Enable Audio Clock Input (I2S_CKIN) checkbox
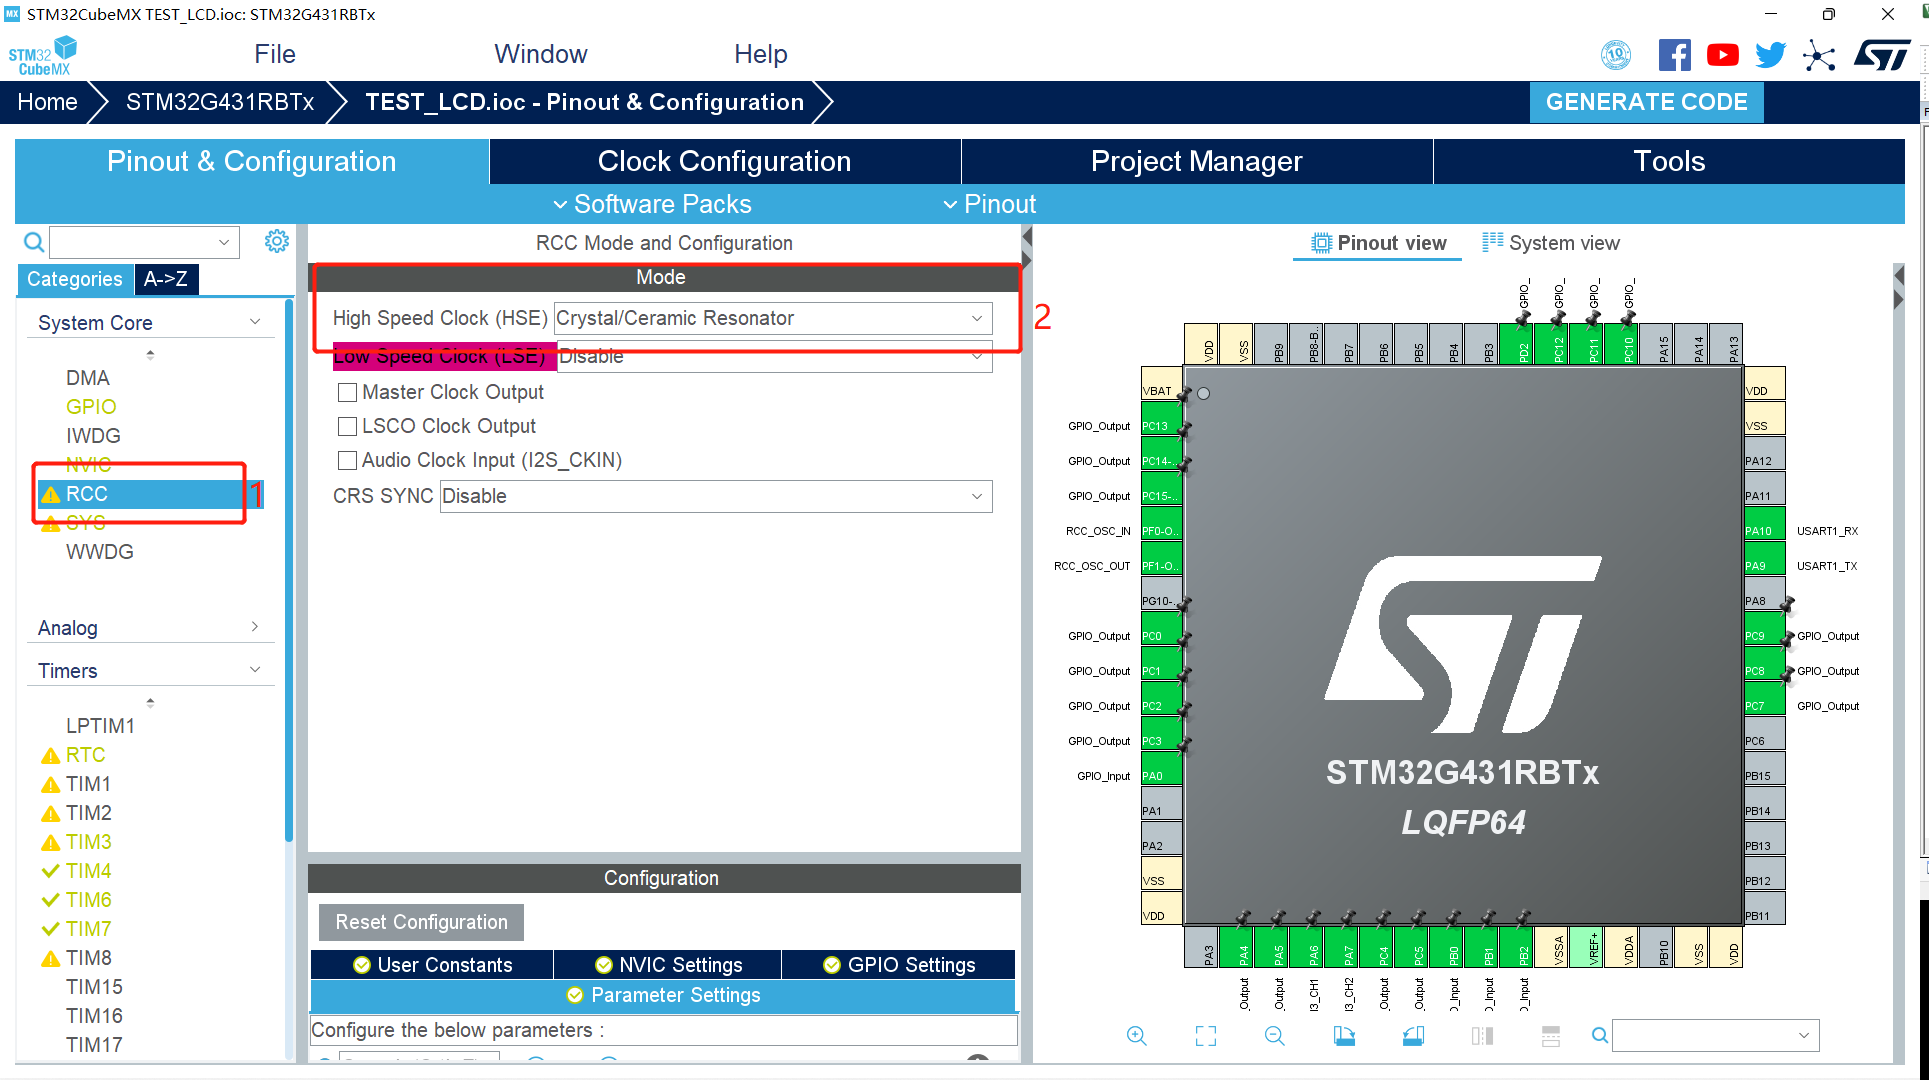The image size is (1929, 1080). [347, 461]
